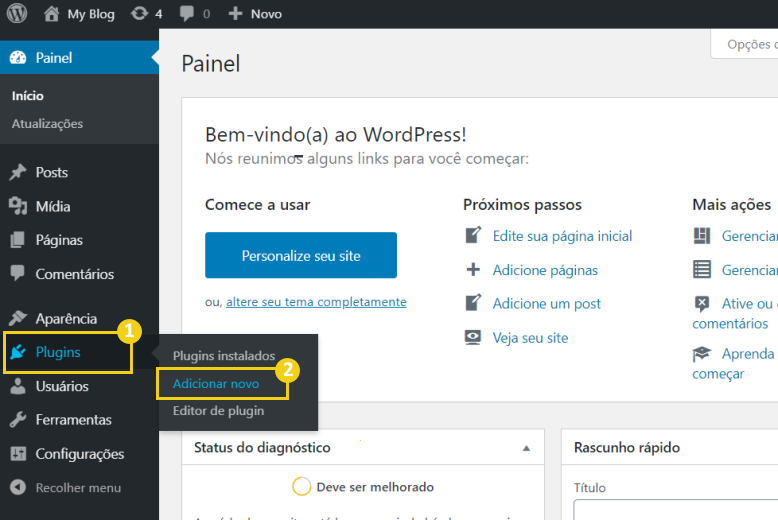The height and width of the screenshot is (520, 778).
Task: Click the Título input field
Action: click(x=675, y=510)
